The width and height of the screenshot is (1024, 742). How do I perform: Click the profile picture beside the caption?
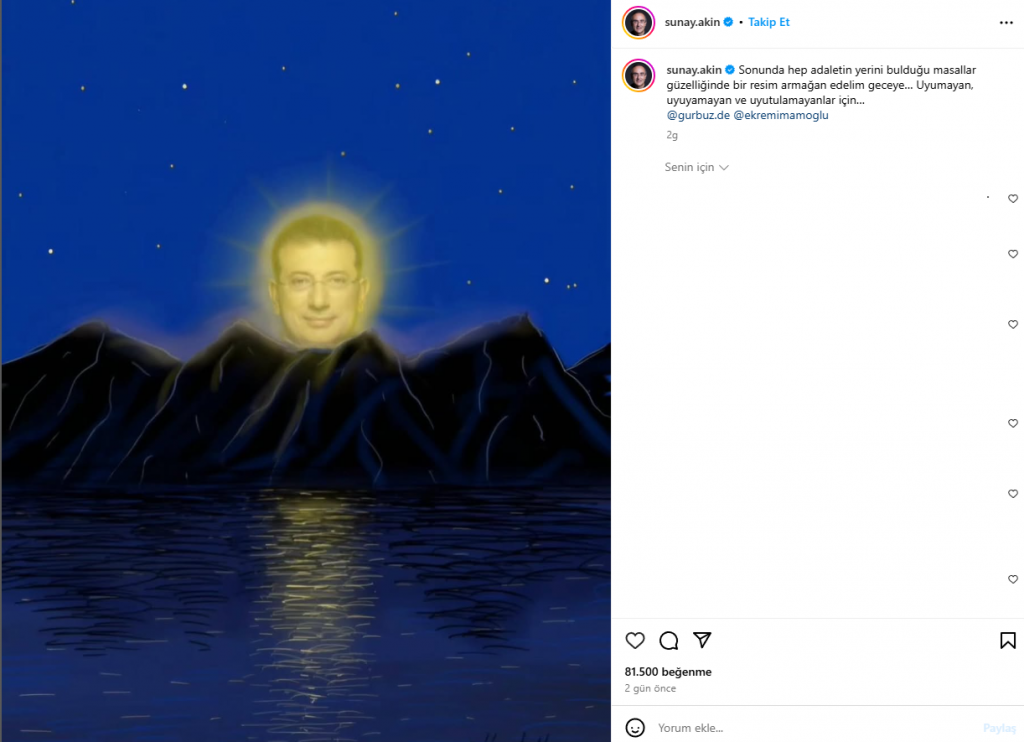(x=638, y=75)
